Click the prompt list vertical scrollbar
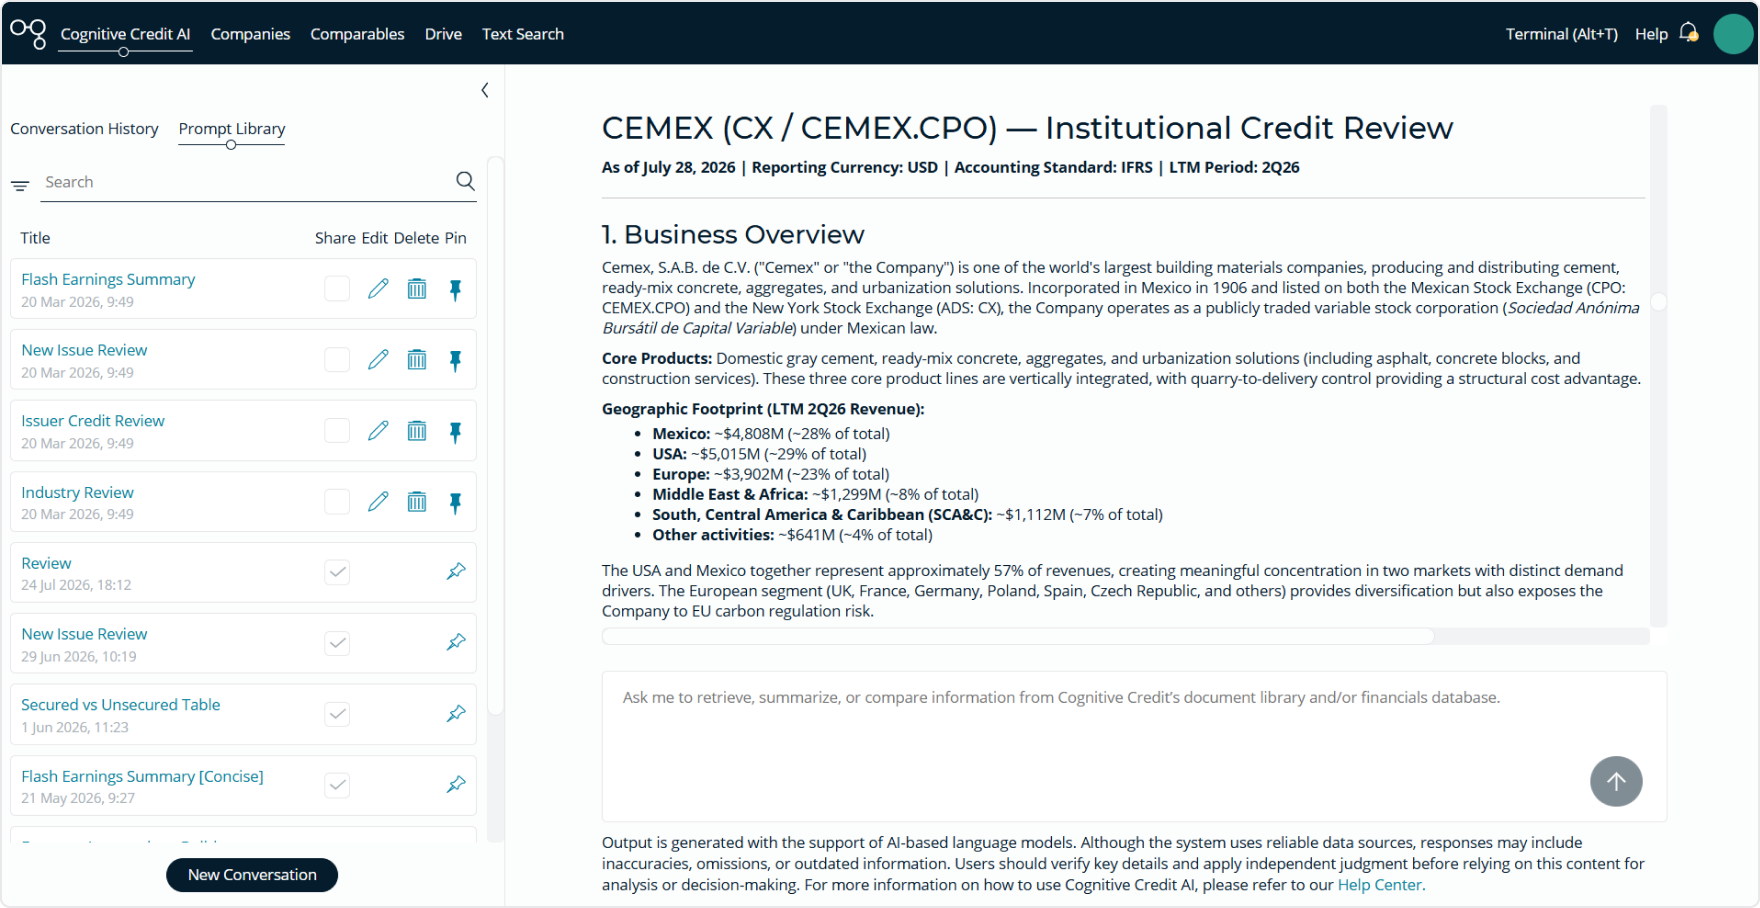Viewport: 1760px width, 908px height. tap(495, 435)
